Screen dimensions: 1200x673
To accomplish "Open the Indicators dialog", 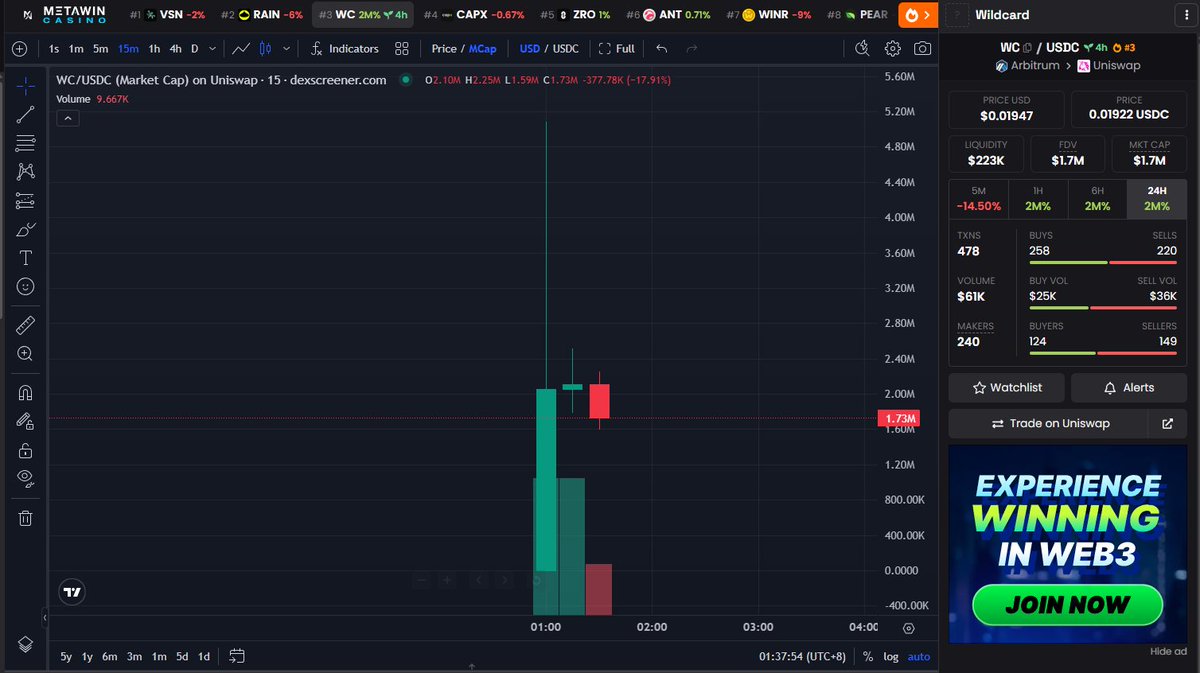I will pos(355,48).
